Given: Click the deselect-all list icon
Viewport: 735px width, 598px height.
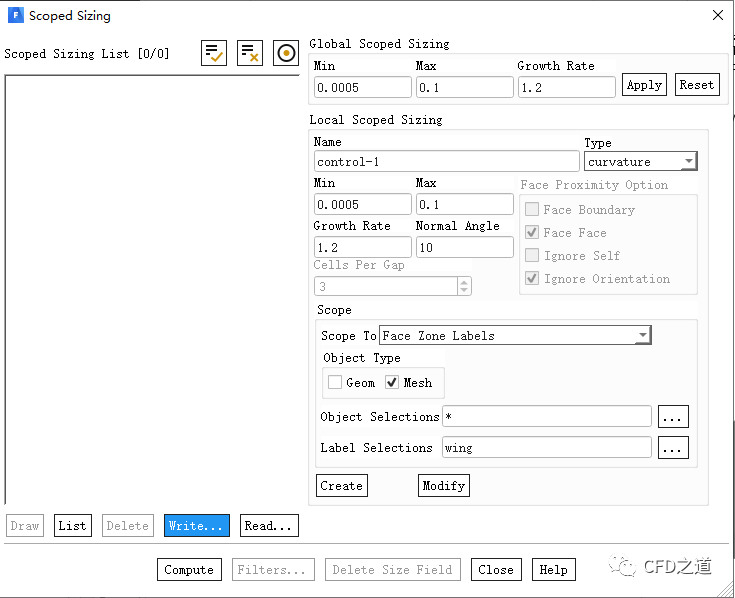Looking at the screenshot, I should (x=250, y=54).
